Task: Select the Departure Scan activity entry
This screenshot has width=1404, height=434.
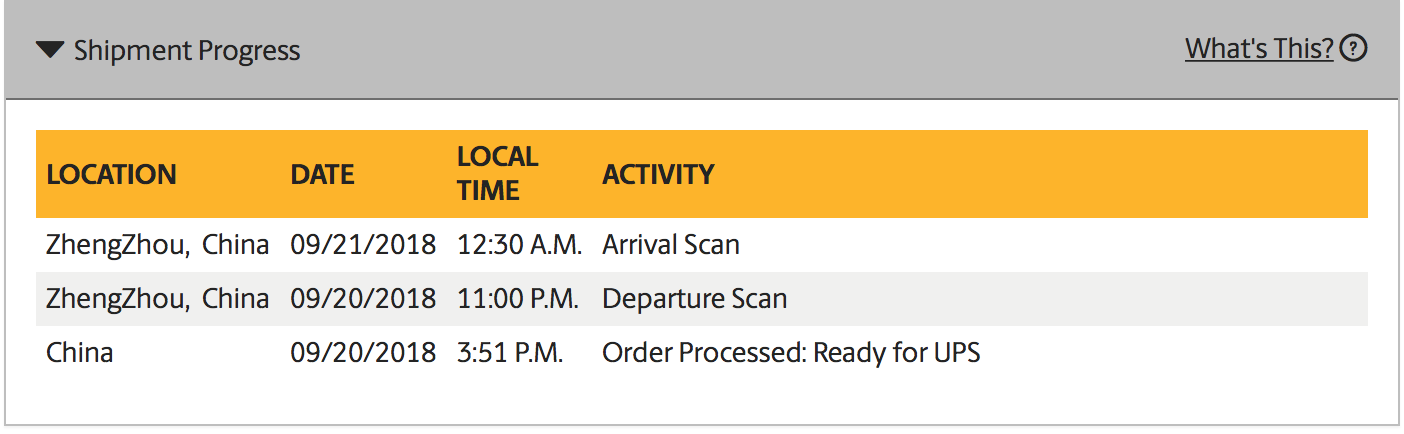Action: pos(694,299)
